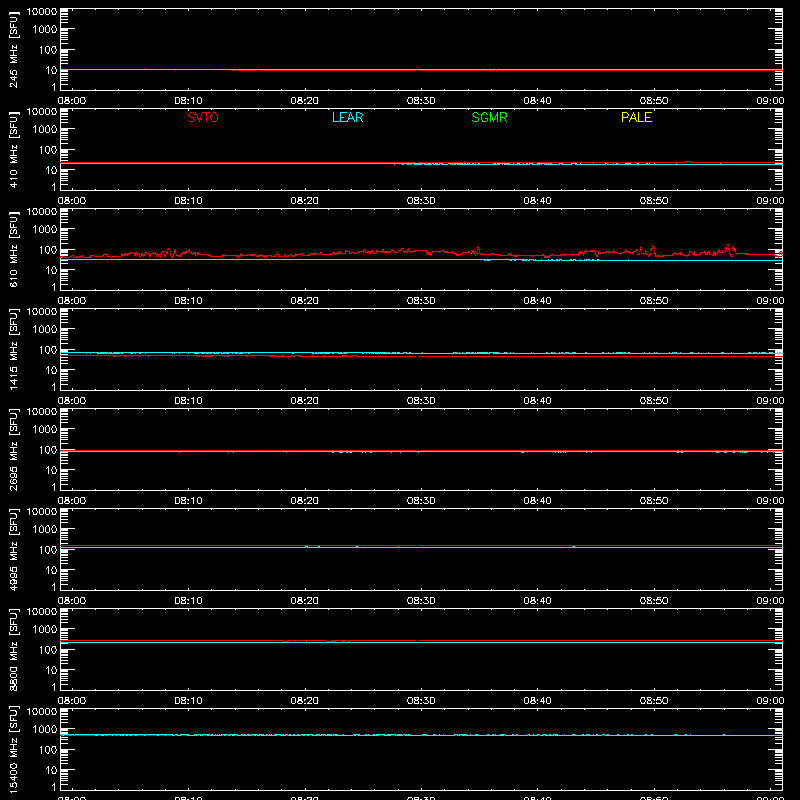Screen dimensions: 800x800
Task: Select the 410 MHz [SFU] axis label
Action: coord(13,149)
